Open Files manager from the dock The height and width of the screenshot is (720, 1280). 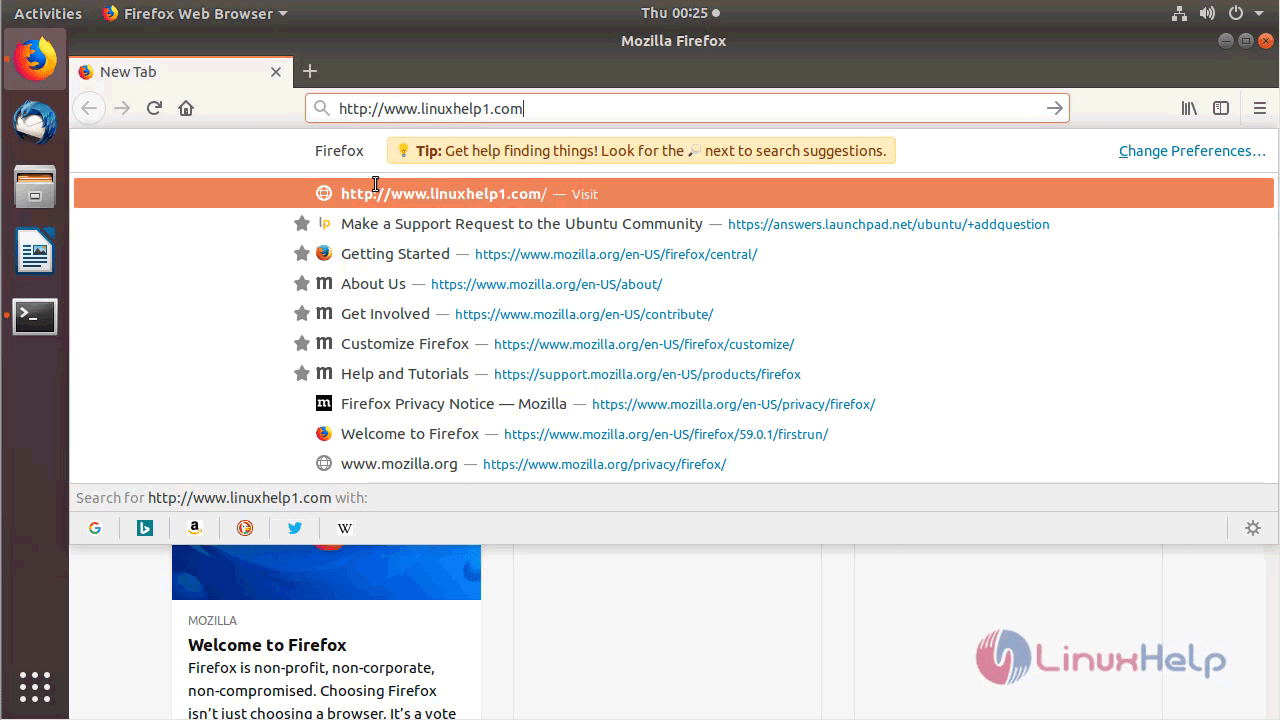click(35, 187)
